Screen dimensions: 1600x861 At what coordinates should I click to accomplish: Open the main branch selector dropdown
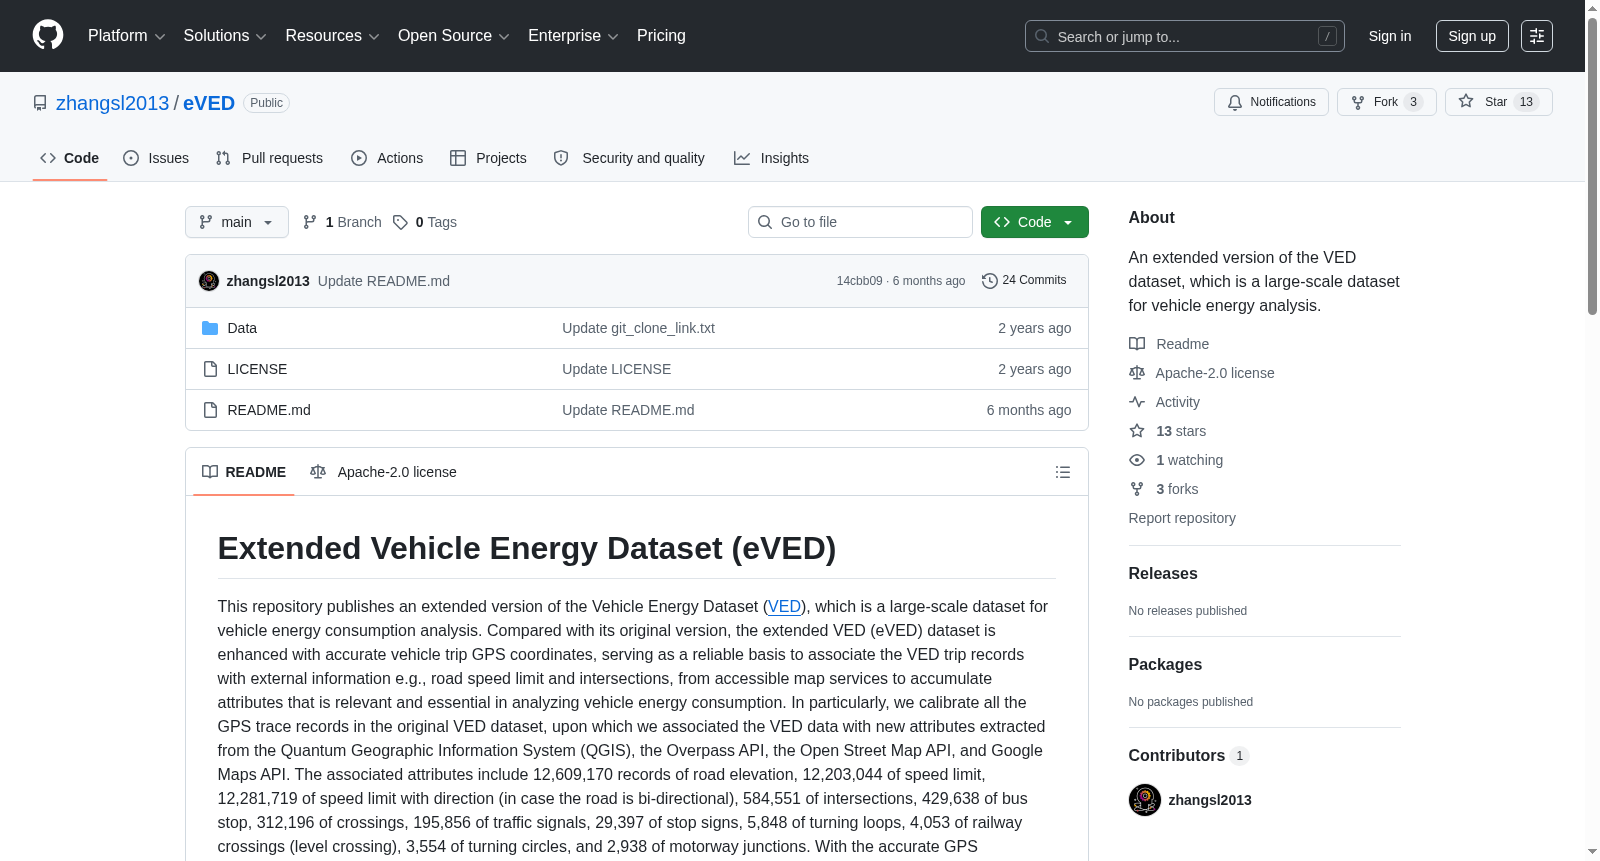pyautogui.click(x=237, y=222)
